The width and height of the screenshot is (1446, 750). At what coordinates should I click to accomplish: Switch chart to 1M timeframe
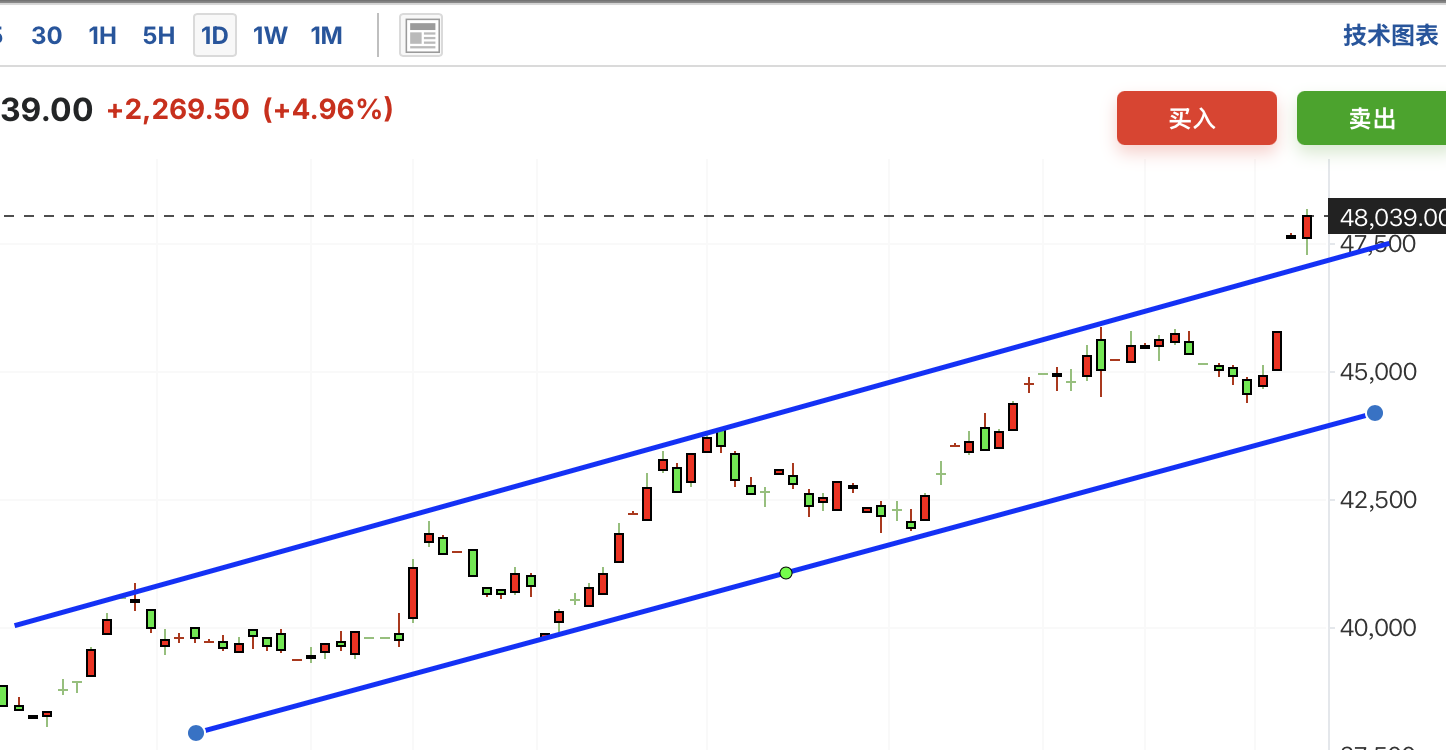click(x=326, y=36)
